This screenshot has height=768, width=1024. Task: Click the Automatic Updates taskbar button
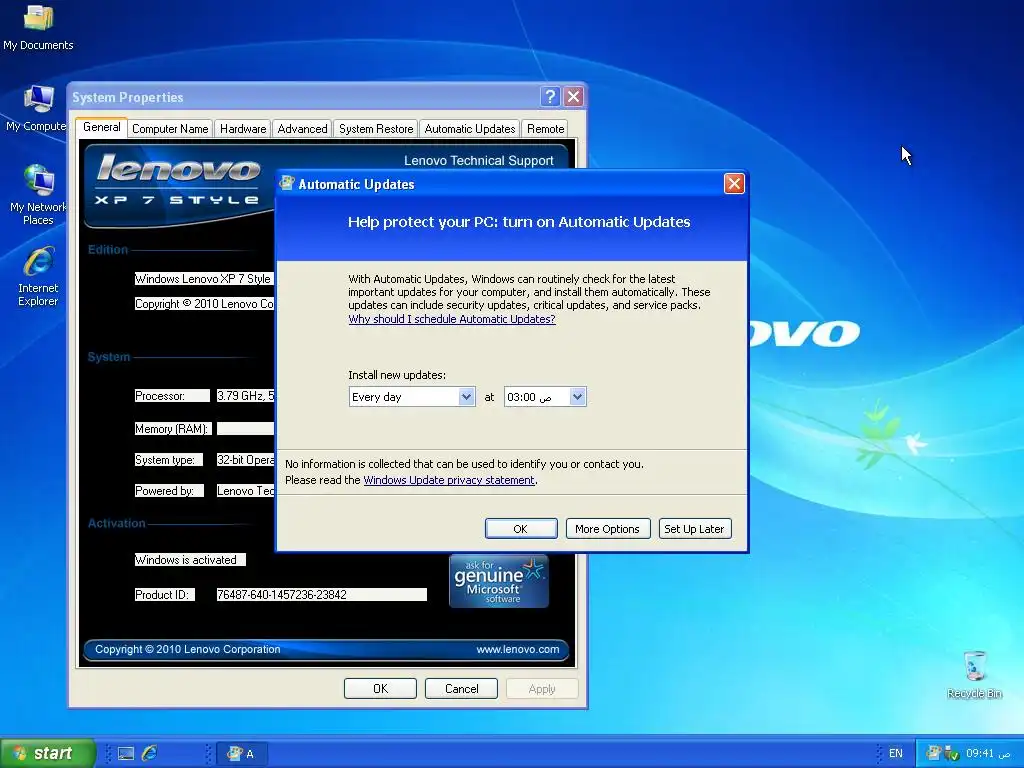[240, 754]
